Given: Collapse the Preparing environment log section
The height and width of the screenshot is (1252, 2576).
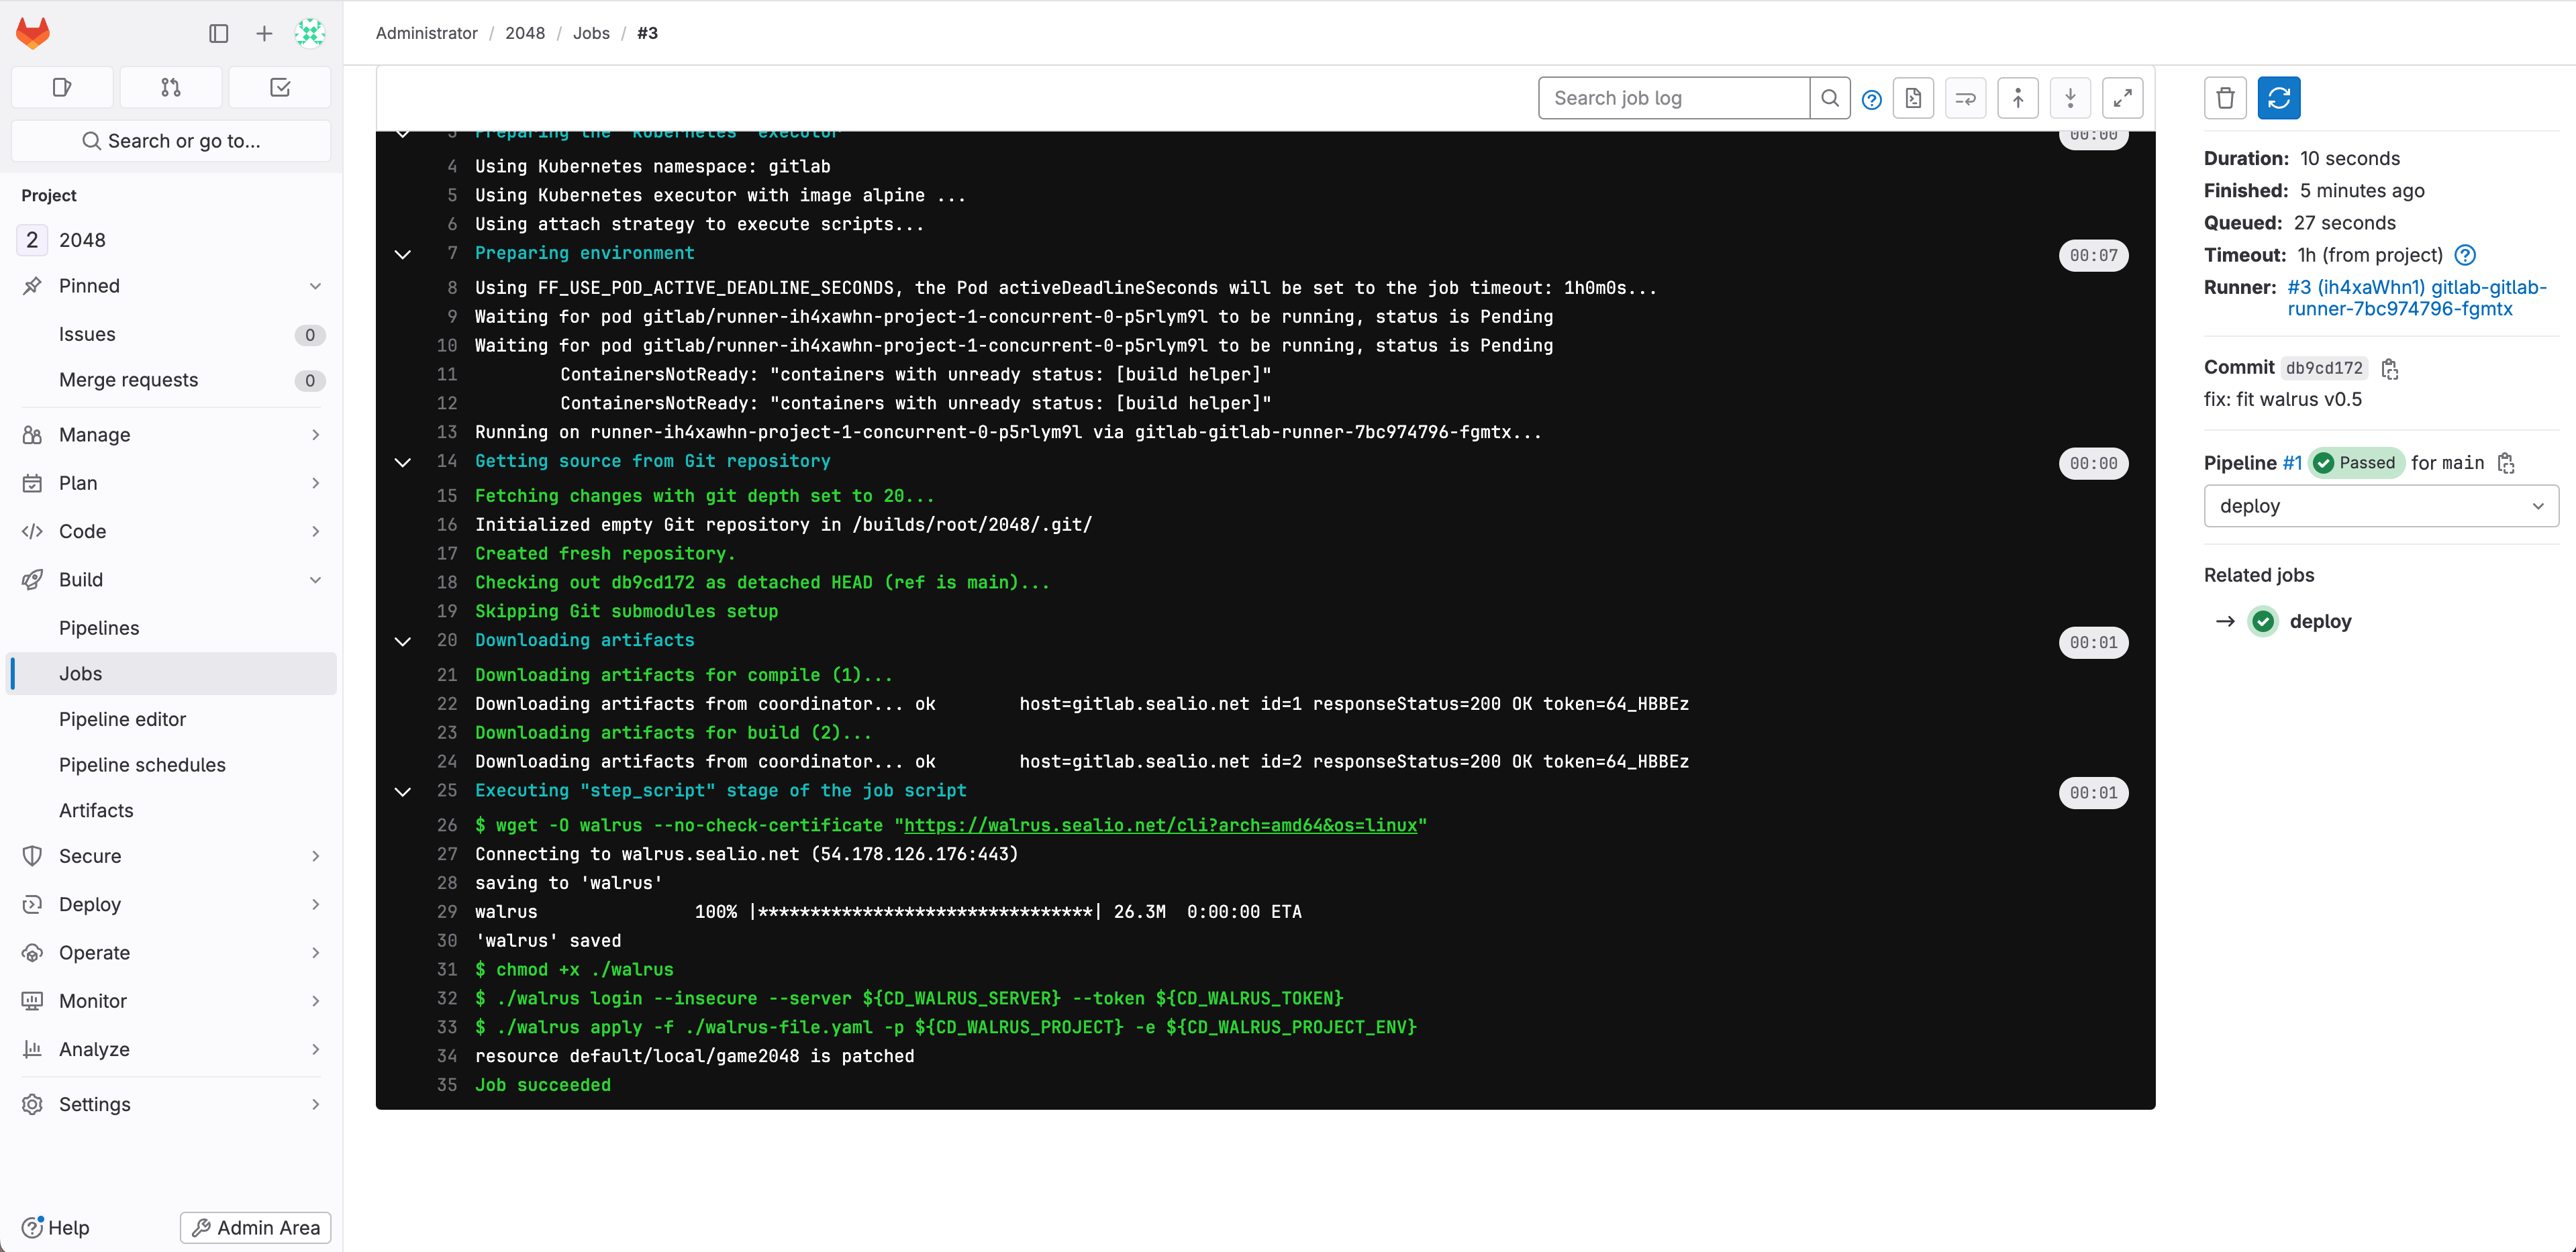Looking at the screenshot, I should click(x=403, y=254).
